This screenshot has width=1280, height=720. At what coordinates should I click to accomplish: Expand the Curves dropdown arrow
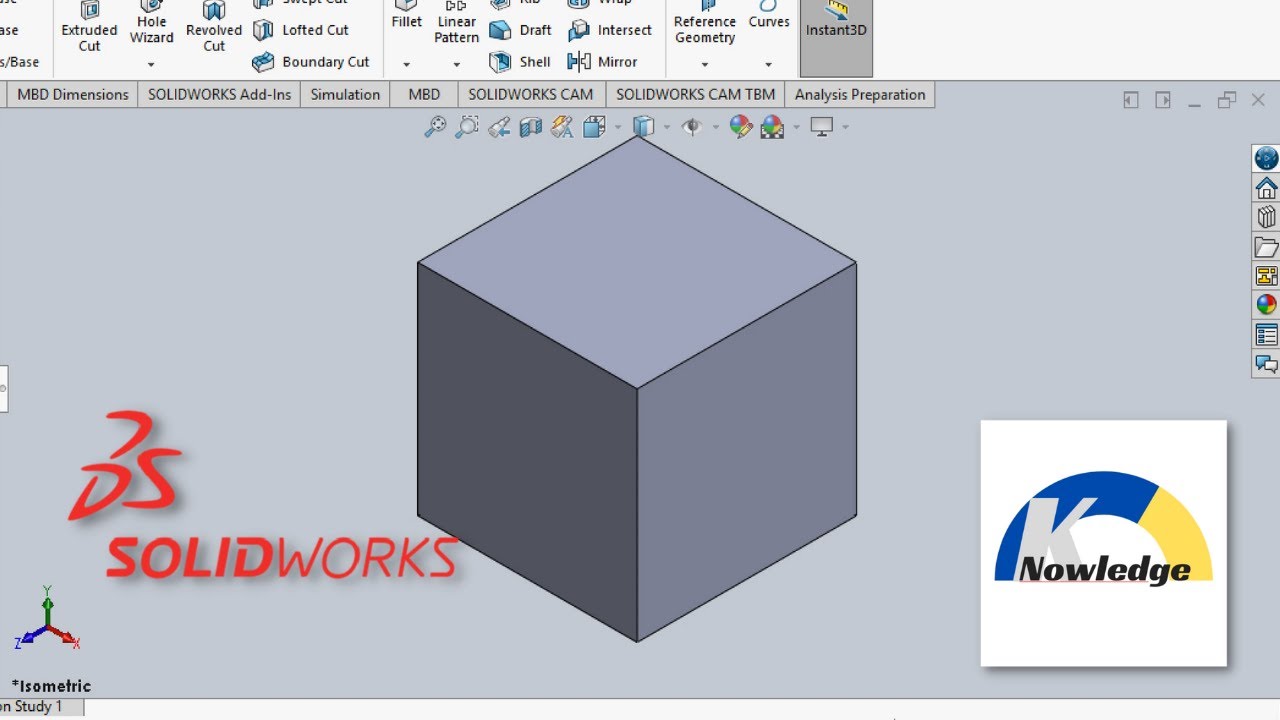coord(768,65)
